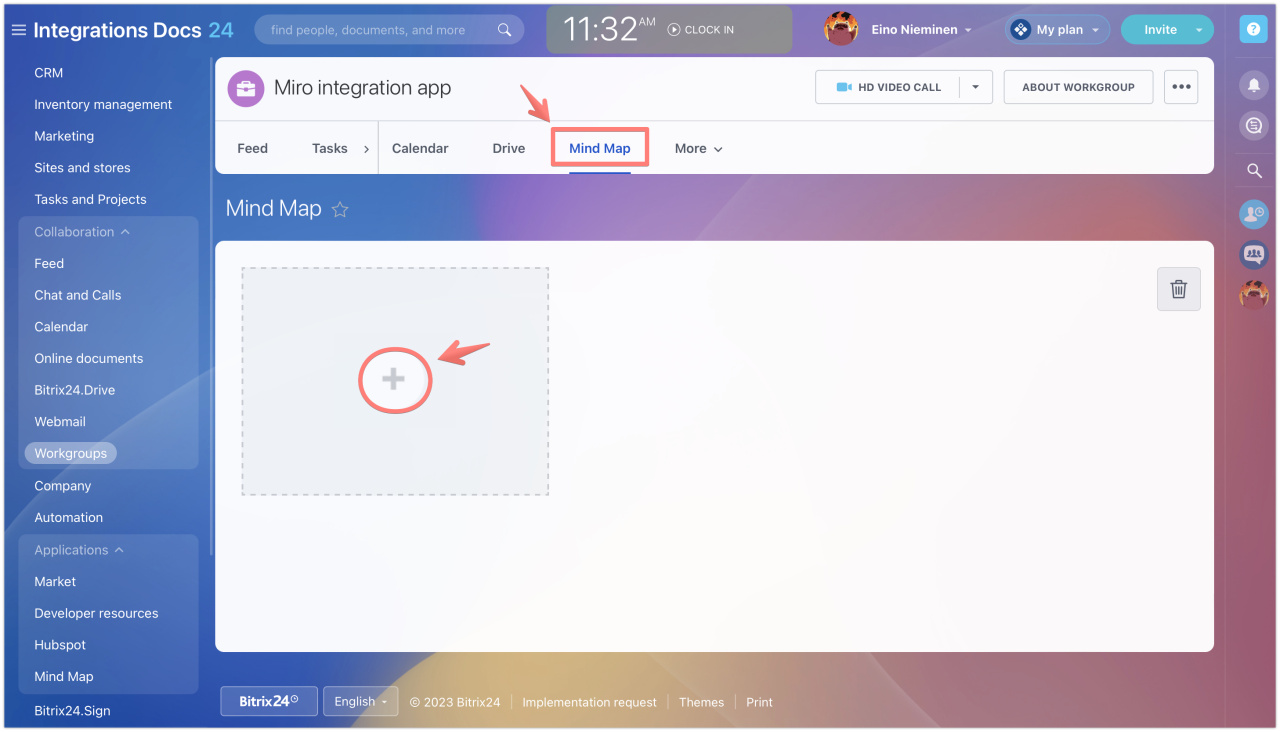
Task: Open Developer resources menu item
Action: pyautogui.click(x=96, y=614)
